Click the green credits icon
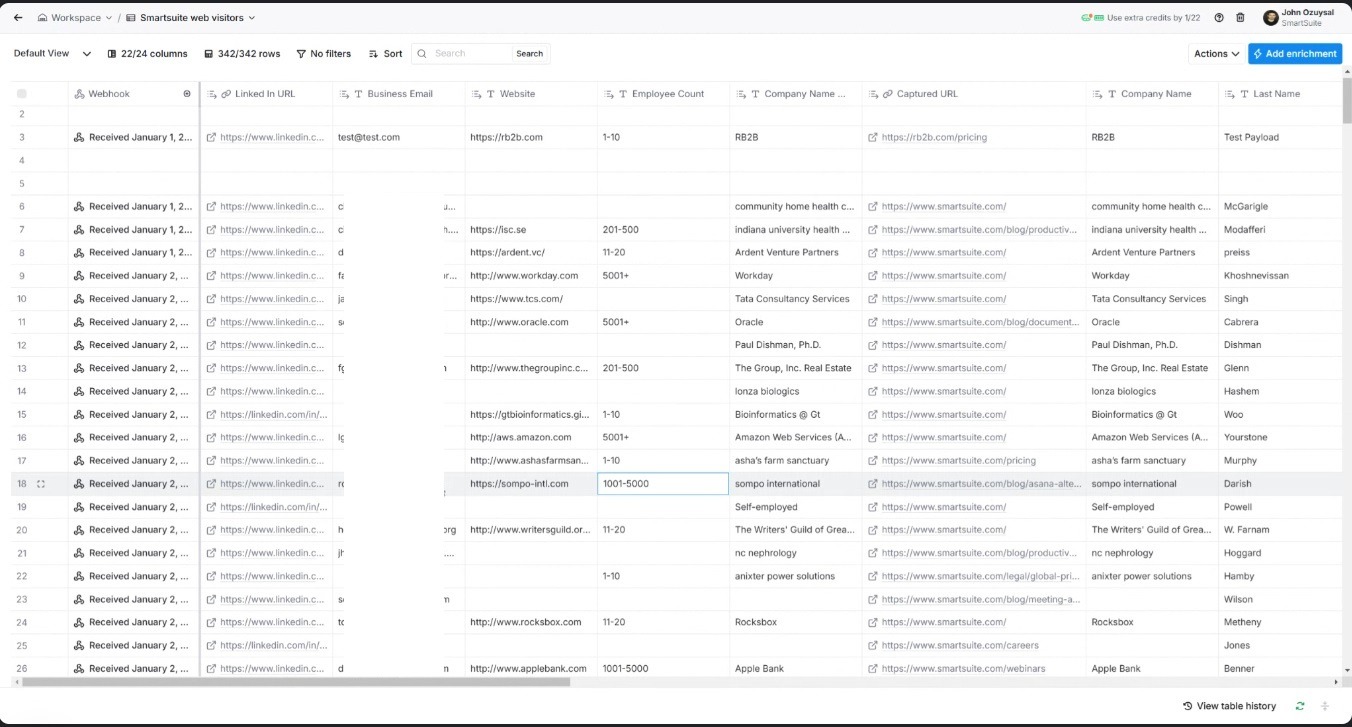Screen dimensions: 1352x727 [1092, 18]
